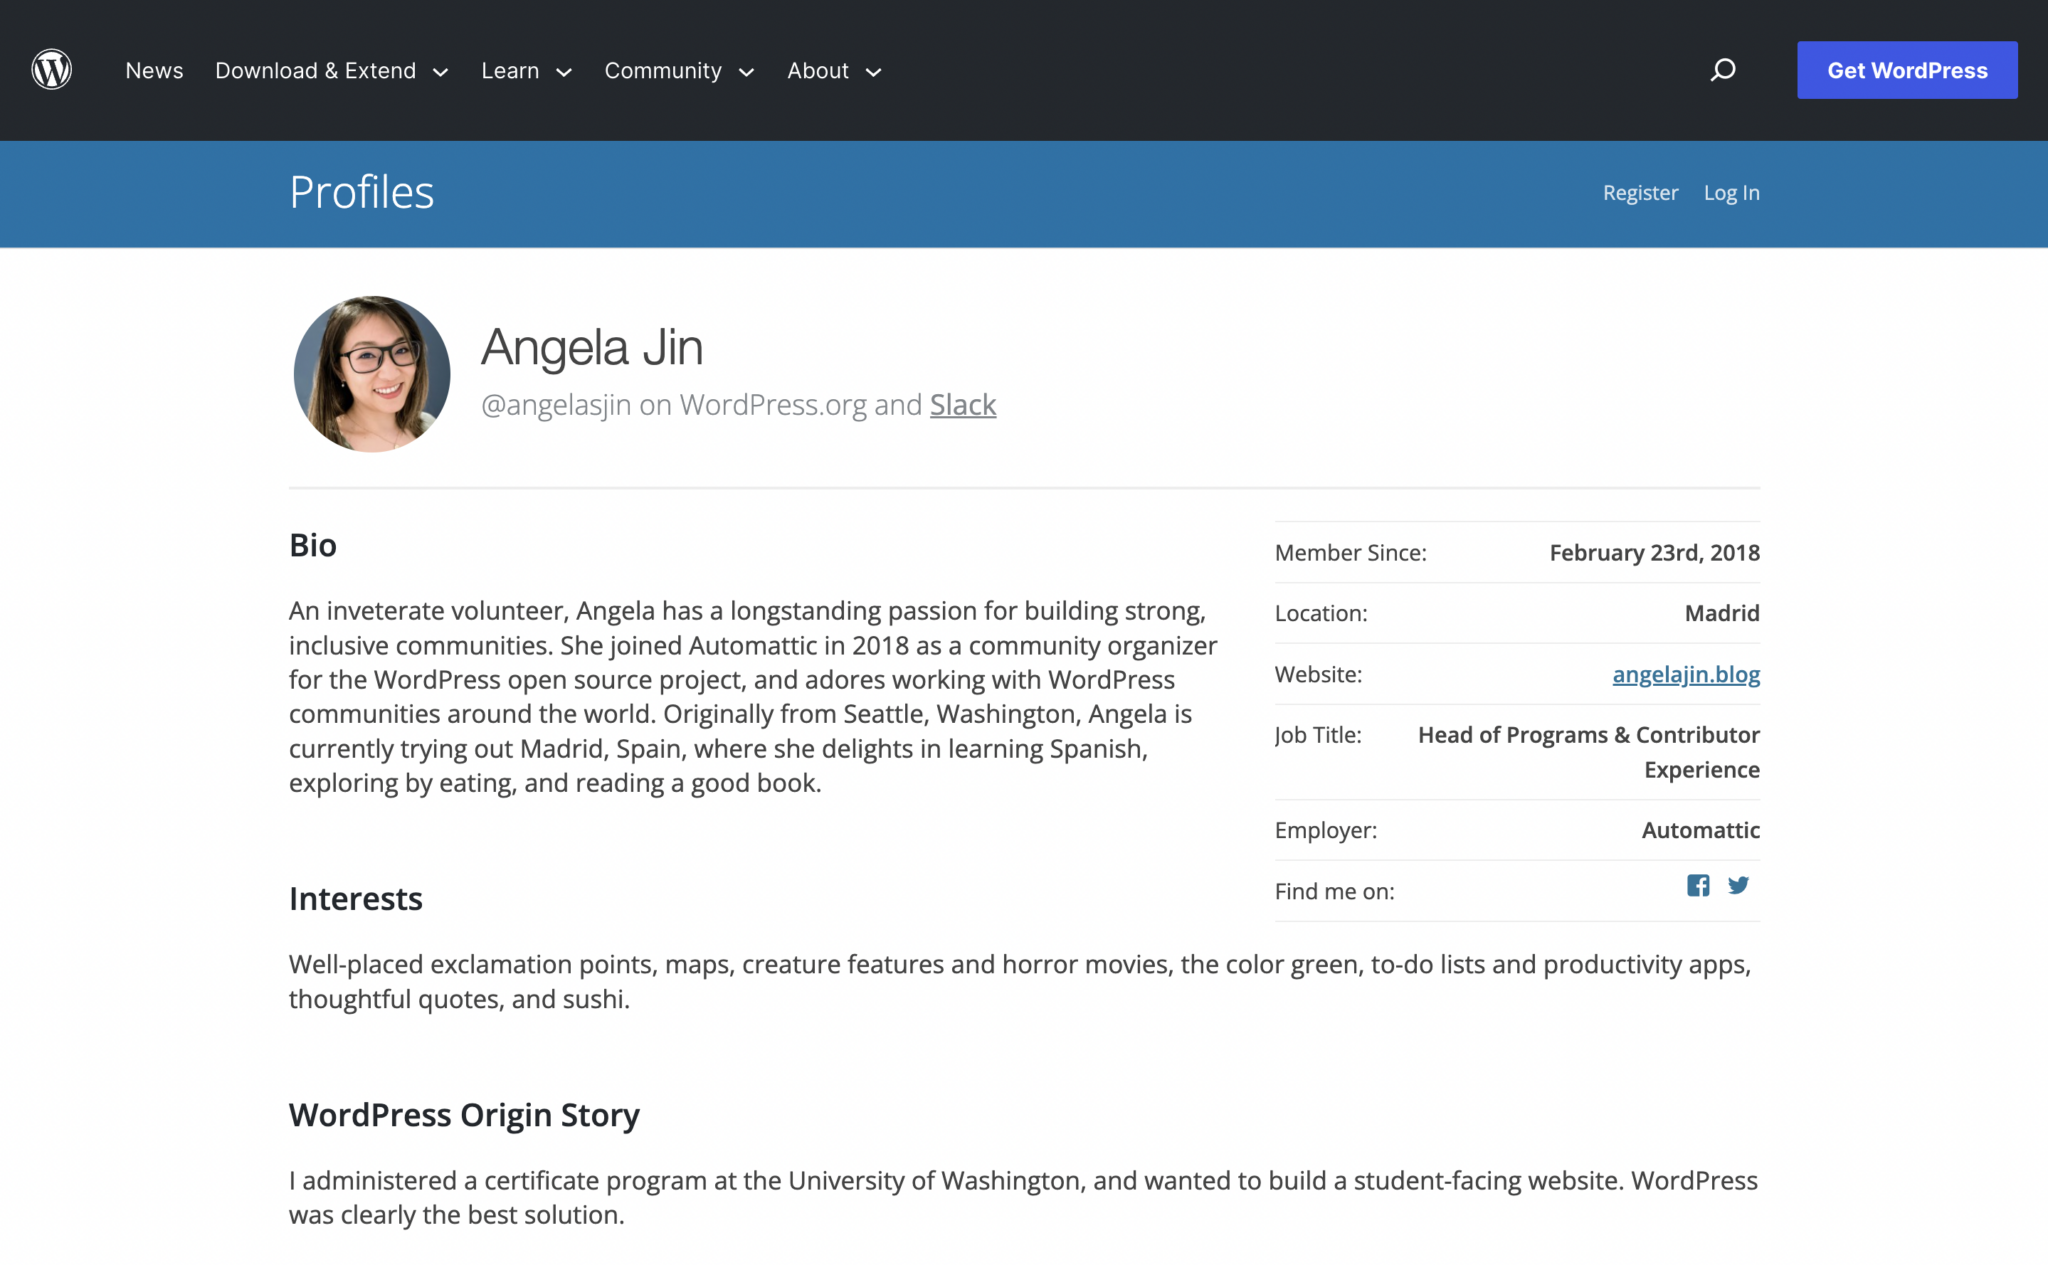This screenshot has width=2048, height=1265.
Task: Click the Log In link
Action: [1731, 193]
